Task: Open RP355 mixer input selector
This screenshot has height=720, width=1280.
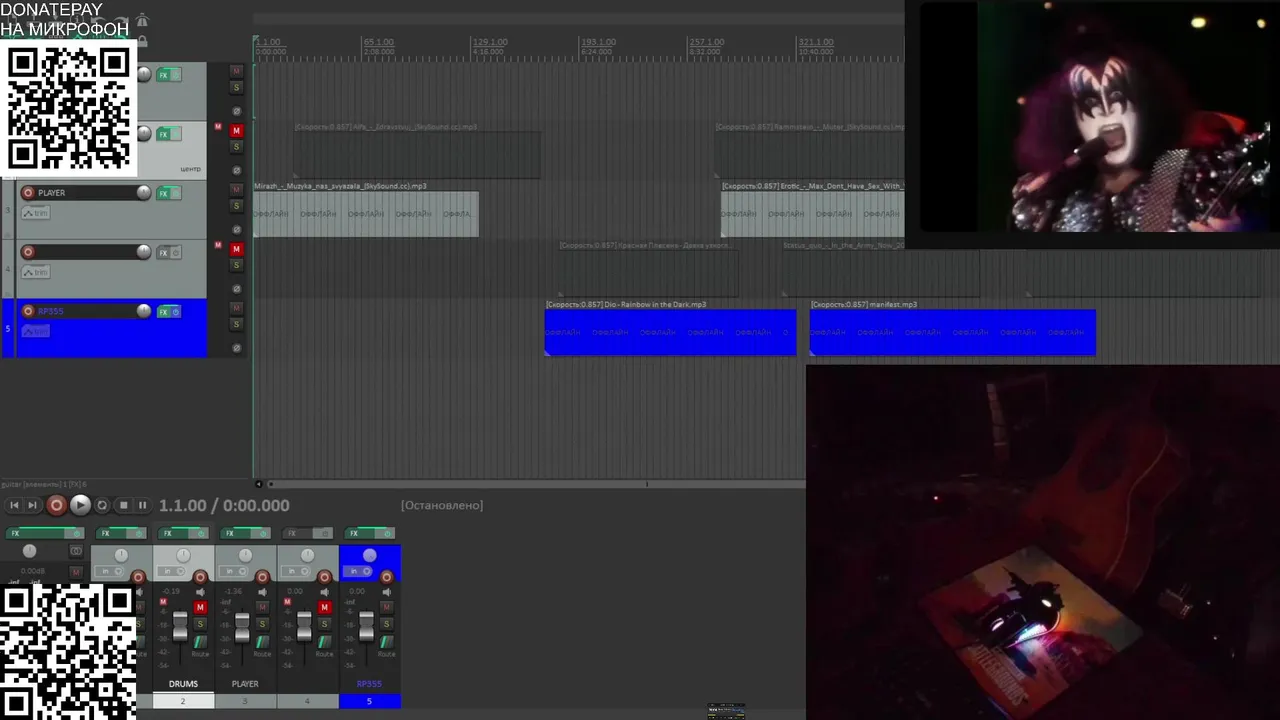Action: click(358, 571)
